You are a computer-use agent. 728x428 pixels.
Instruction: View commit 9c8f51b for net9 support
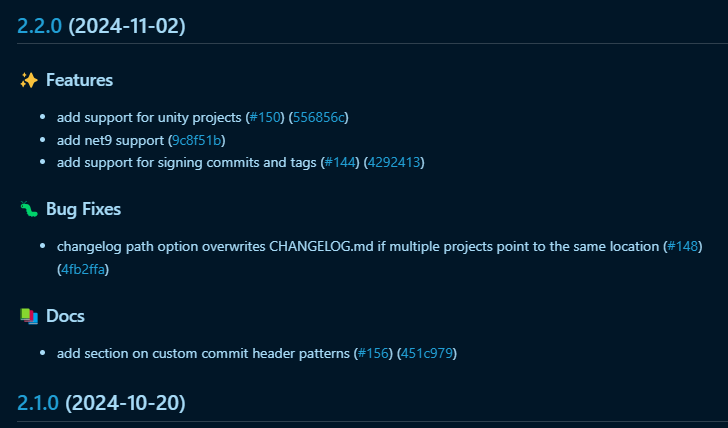point(196,140)
